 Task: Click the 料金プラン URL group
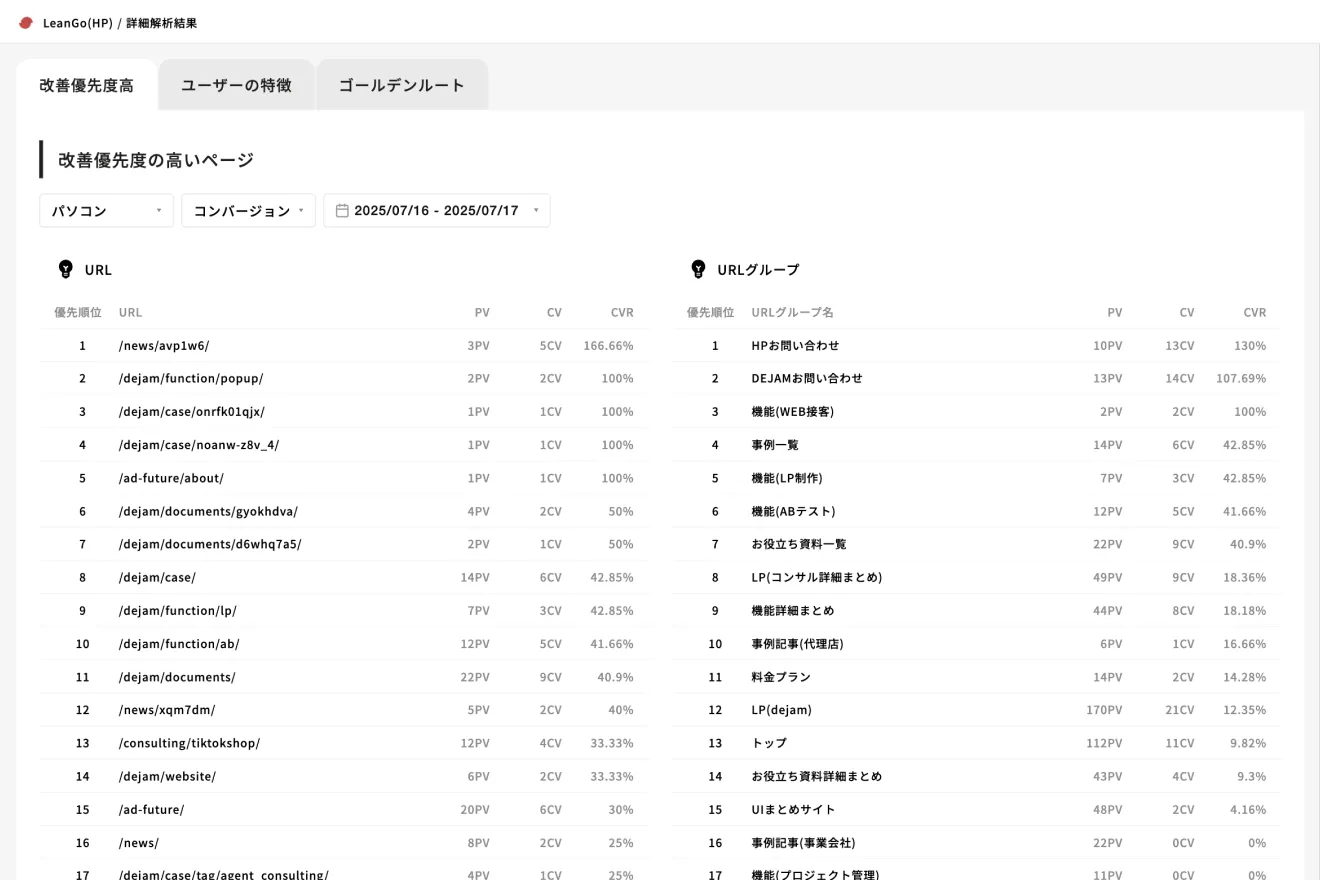click(x=780, y=677)
